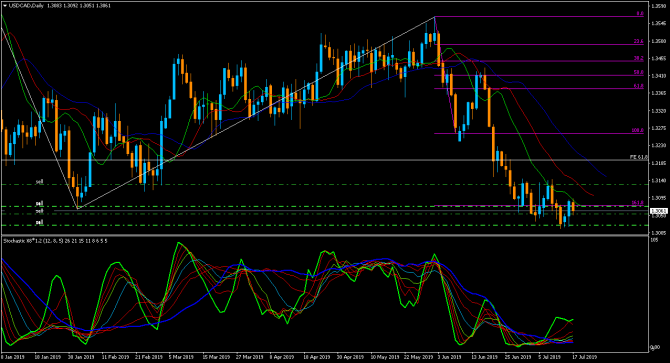Click the 3 Jun 2019 date marker

[x=450, y=357]
